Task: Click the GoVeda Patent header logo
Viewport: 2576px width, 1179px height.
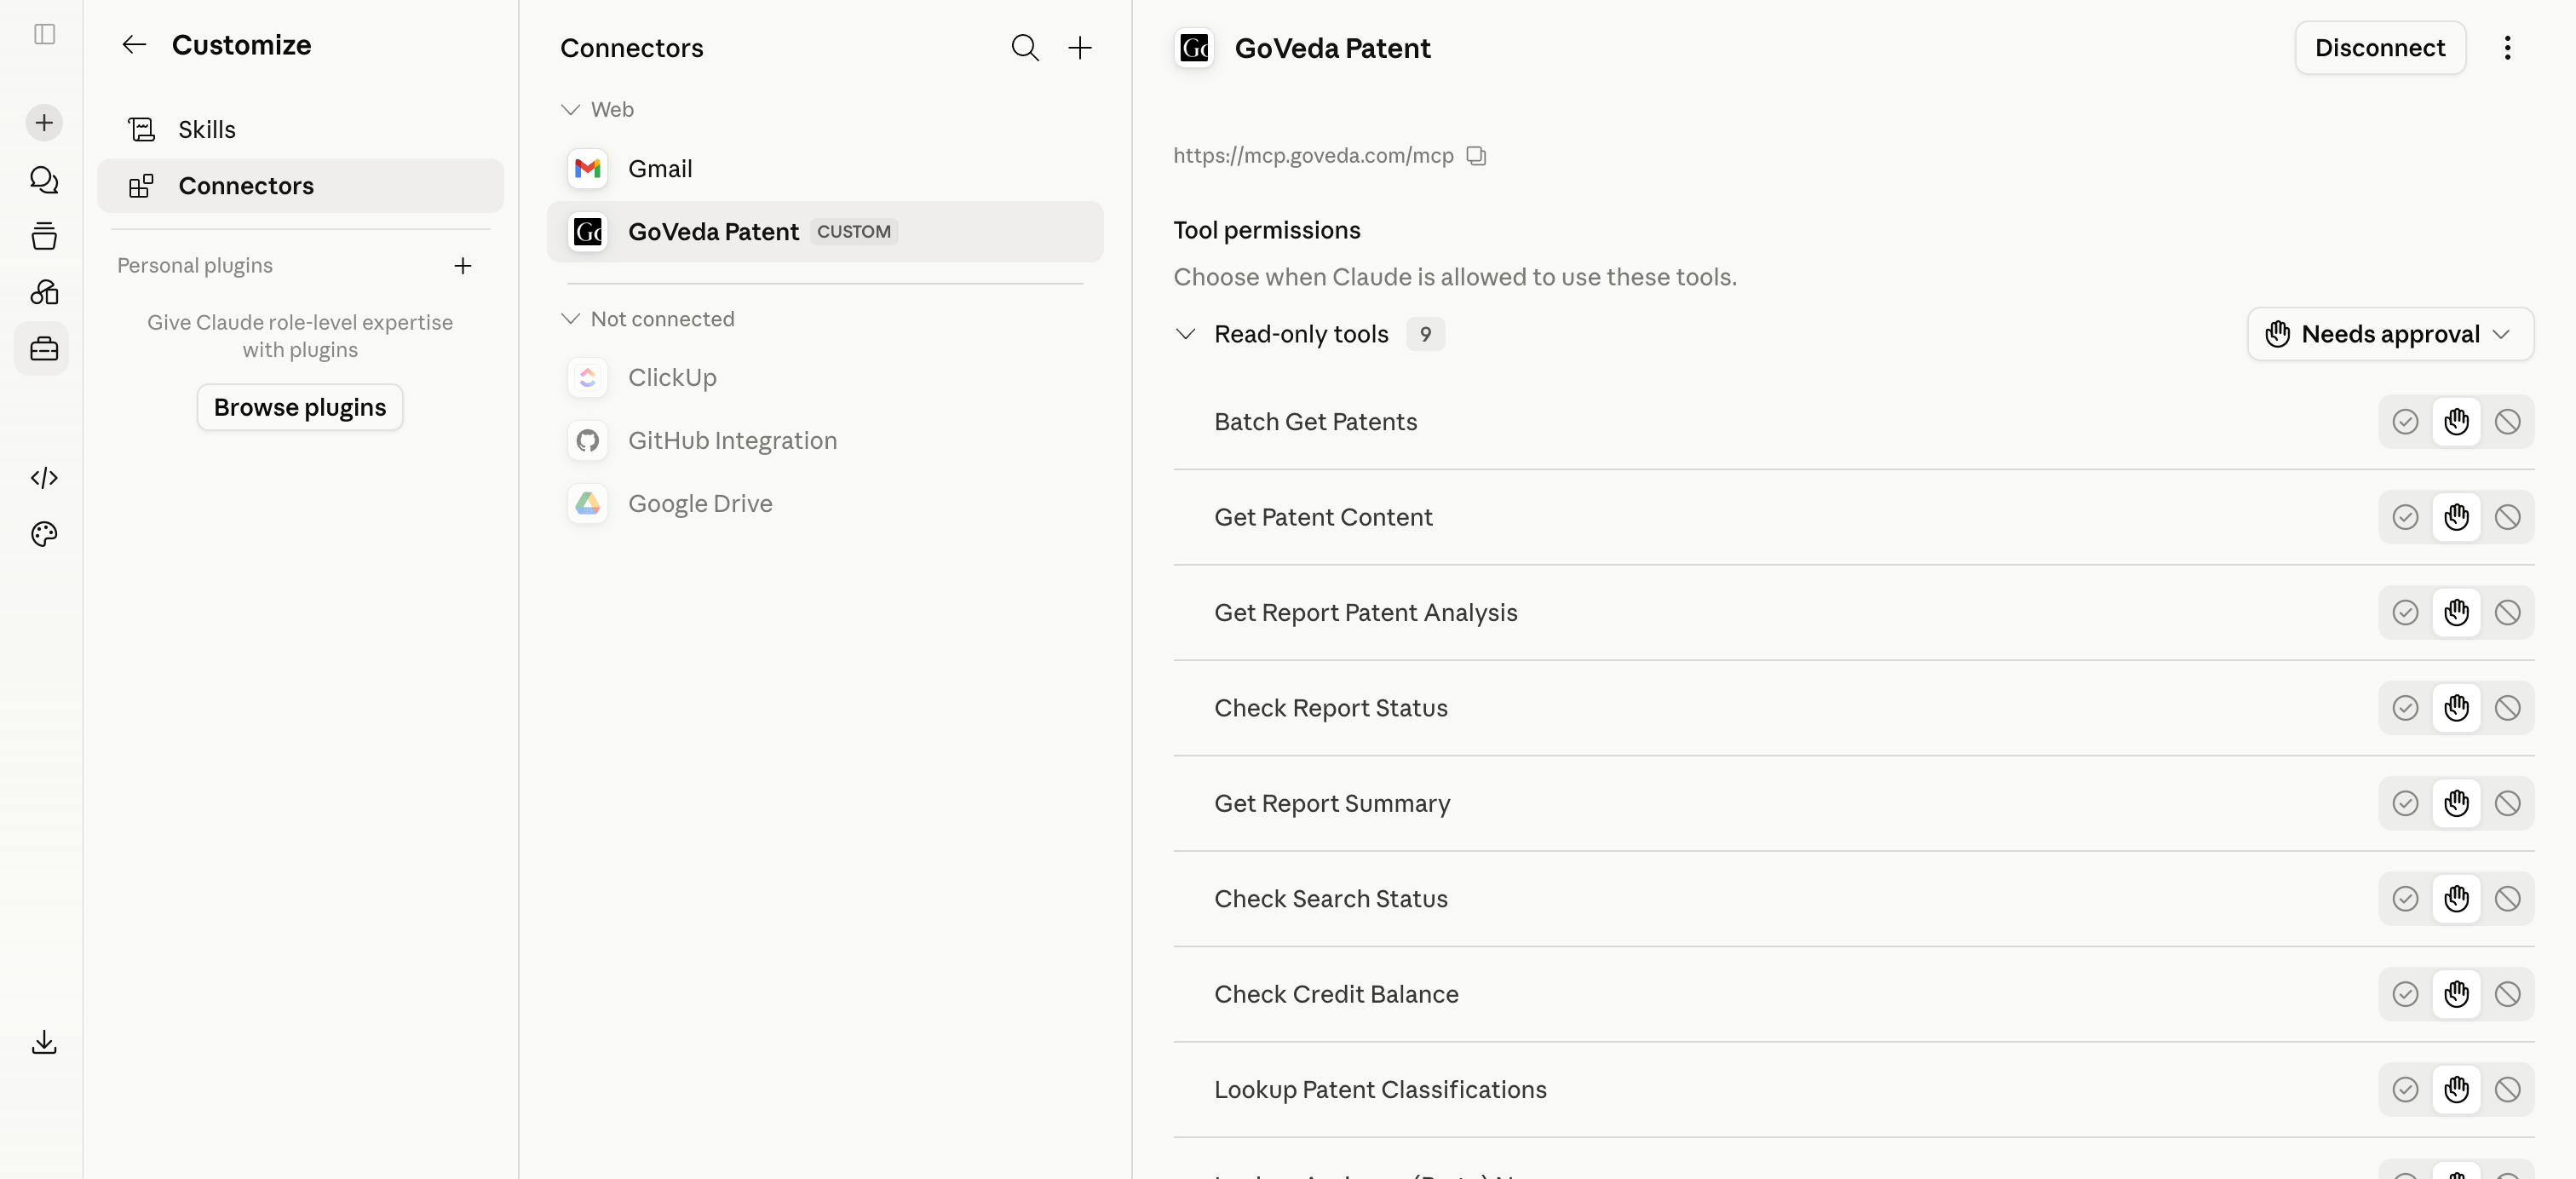Action: (1194, 48)
